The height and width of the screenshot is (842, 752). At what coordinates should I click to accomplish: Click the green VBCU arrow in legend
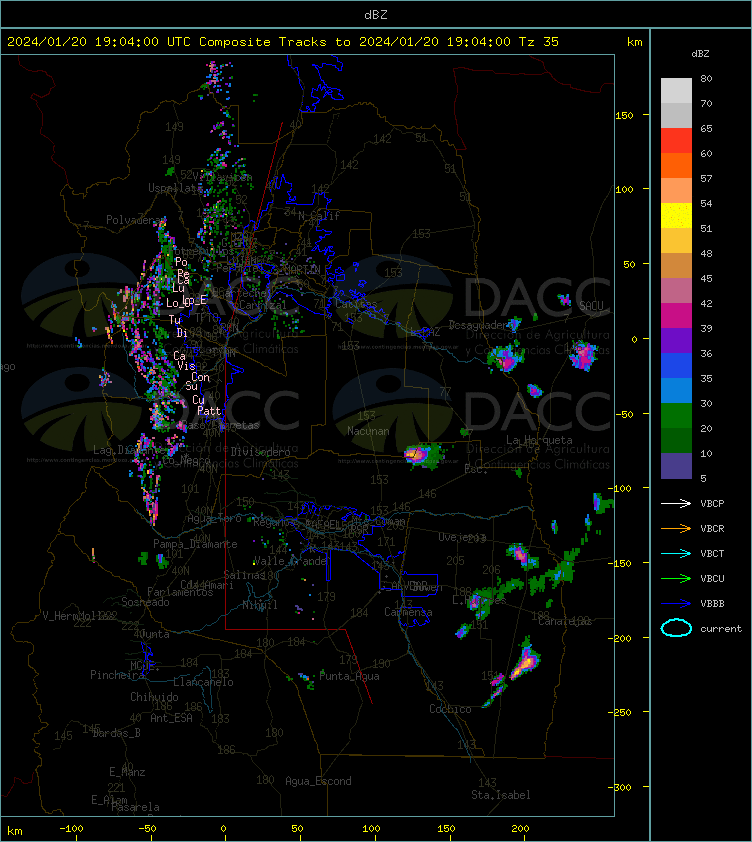tap(676, 578)
